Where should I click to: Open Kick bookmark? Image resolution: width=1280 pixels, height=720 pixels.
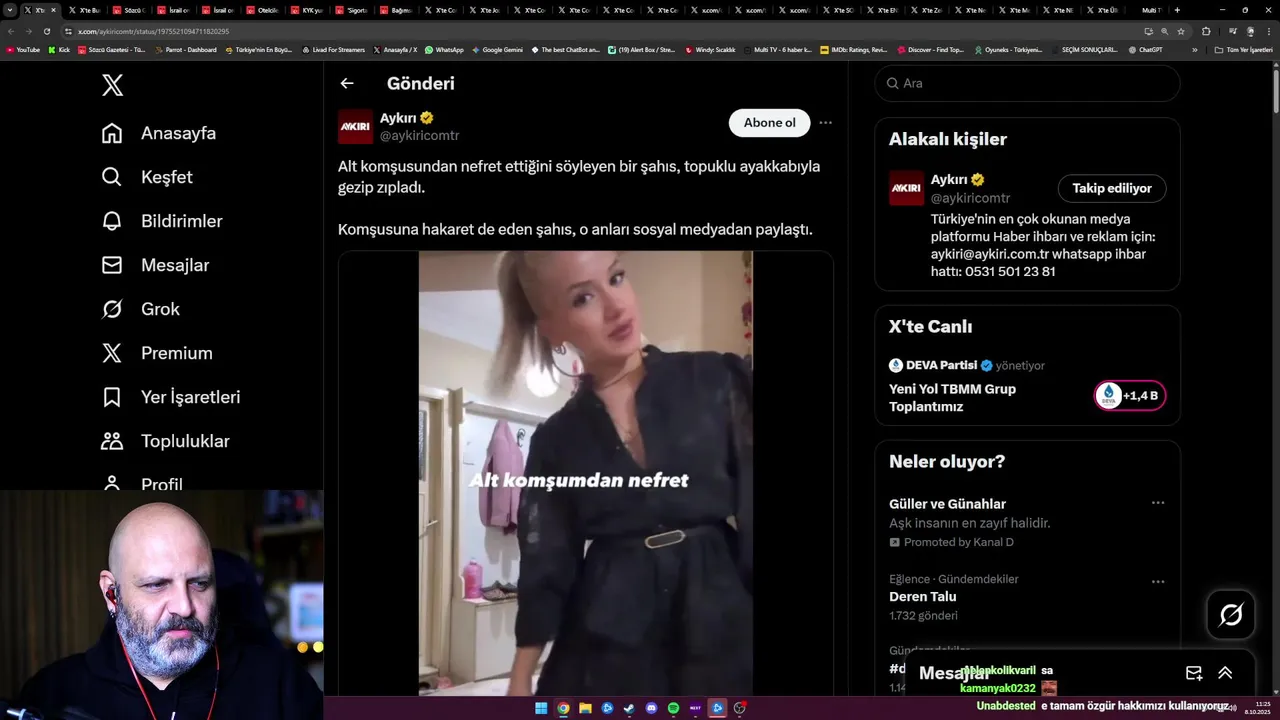pos(59,50)
